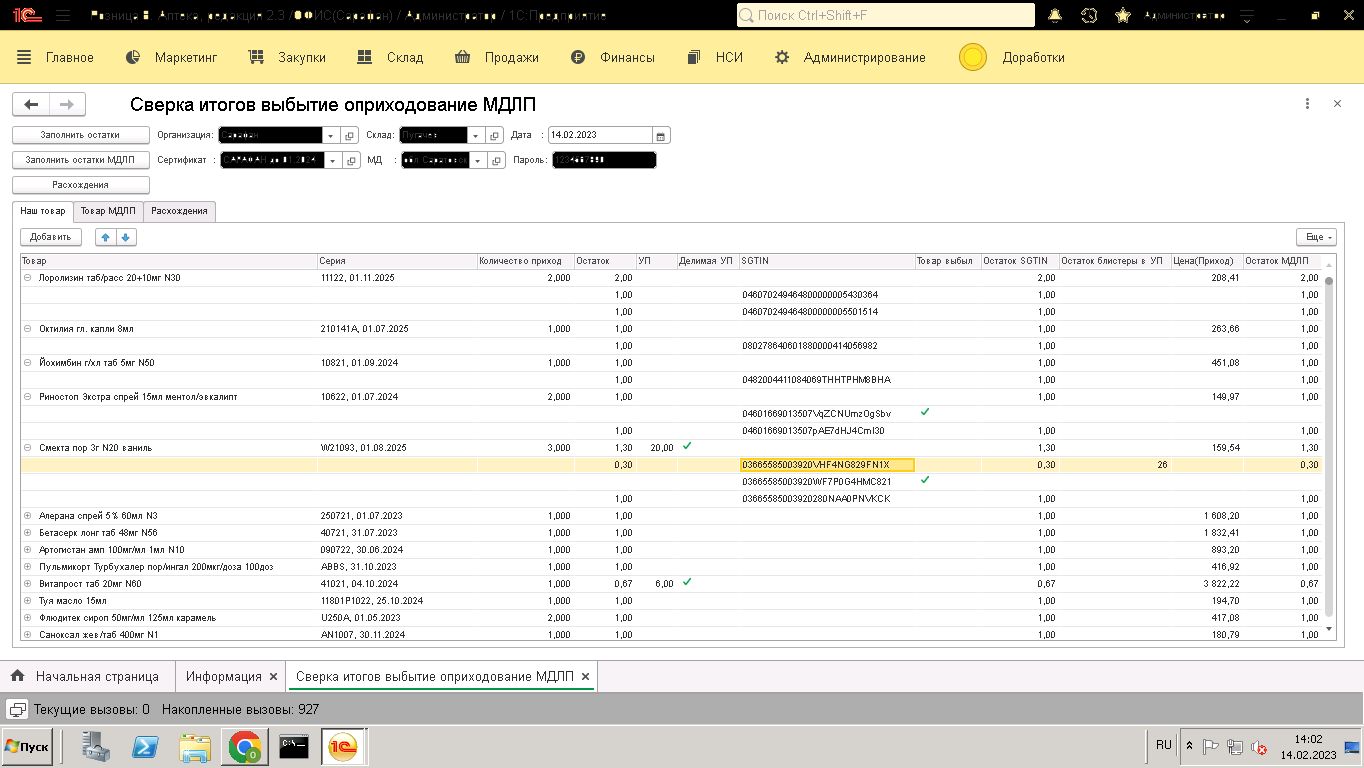
Task: Open the Склад section
Action: click(390, 58)
